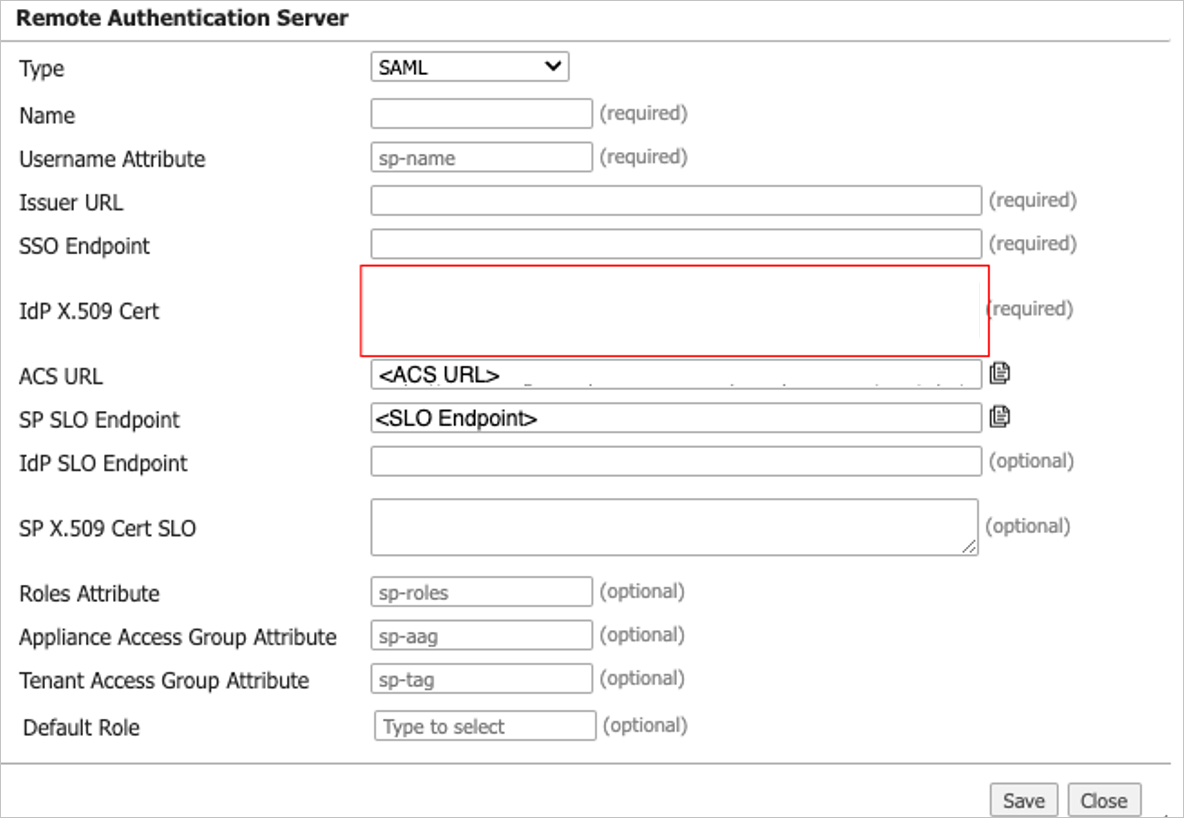Click the SP X.509 Cert SLO textarea

pyautogui.click(x=674, y=527)
